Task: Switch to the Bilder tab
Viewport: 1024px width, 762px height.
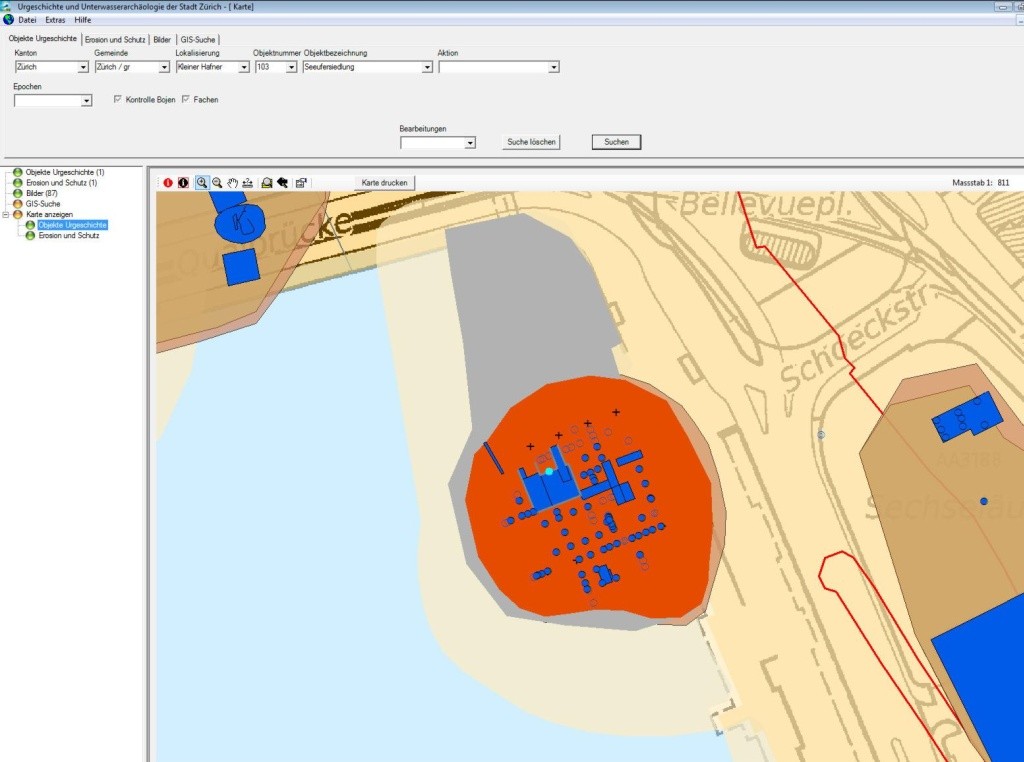Action: coord(162,40)
